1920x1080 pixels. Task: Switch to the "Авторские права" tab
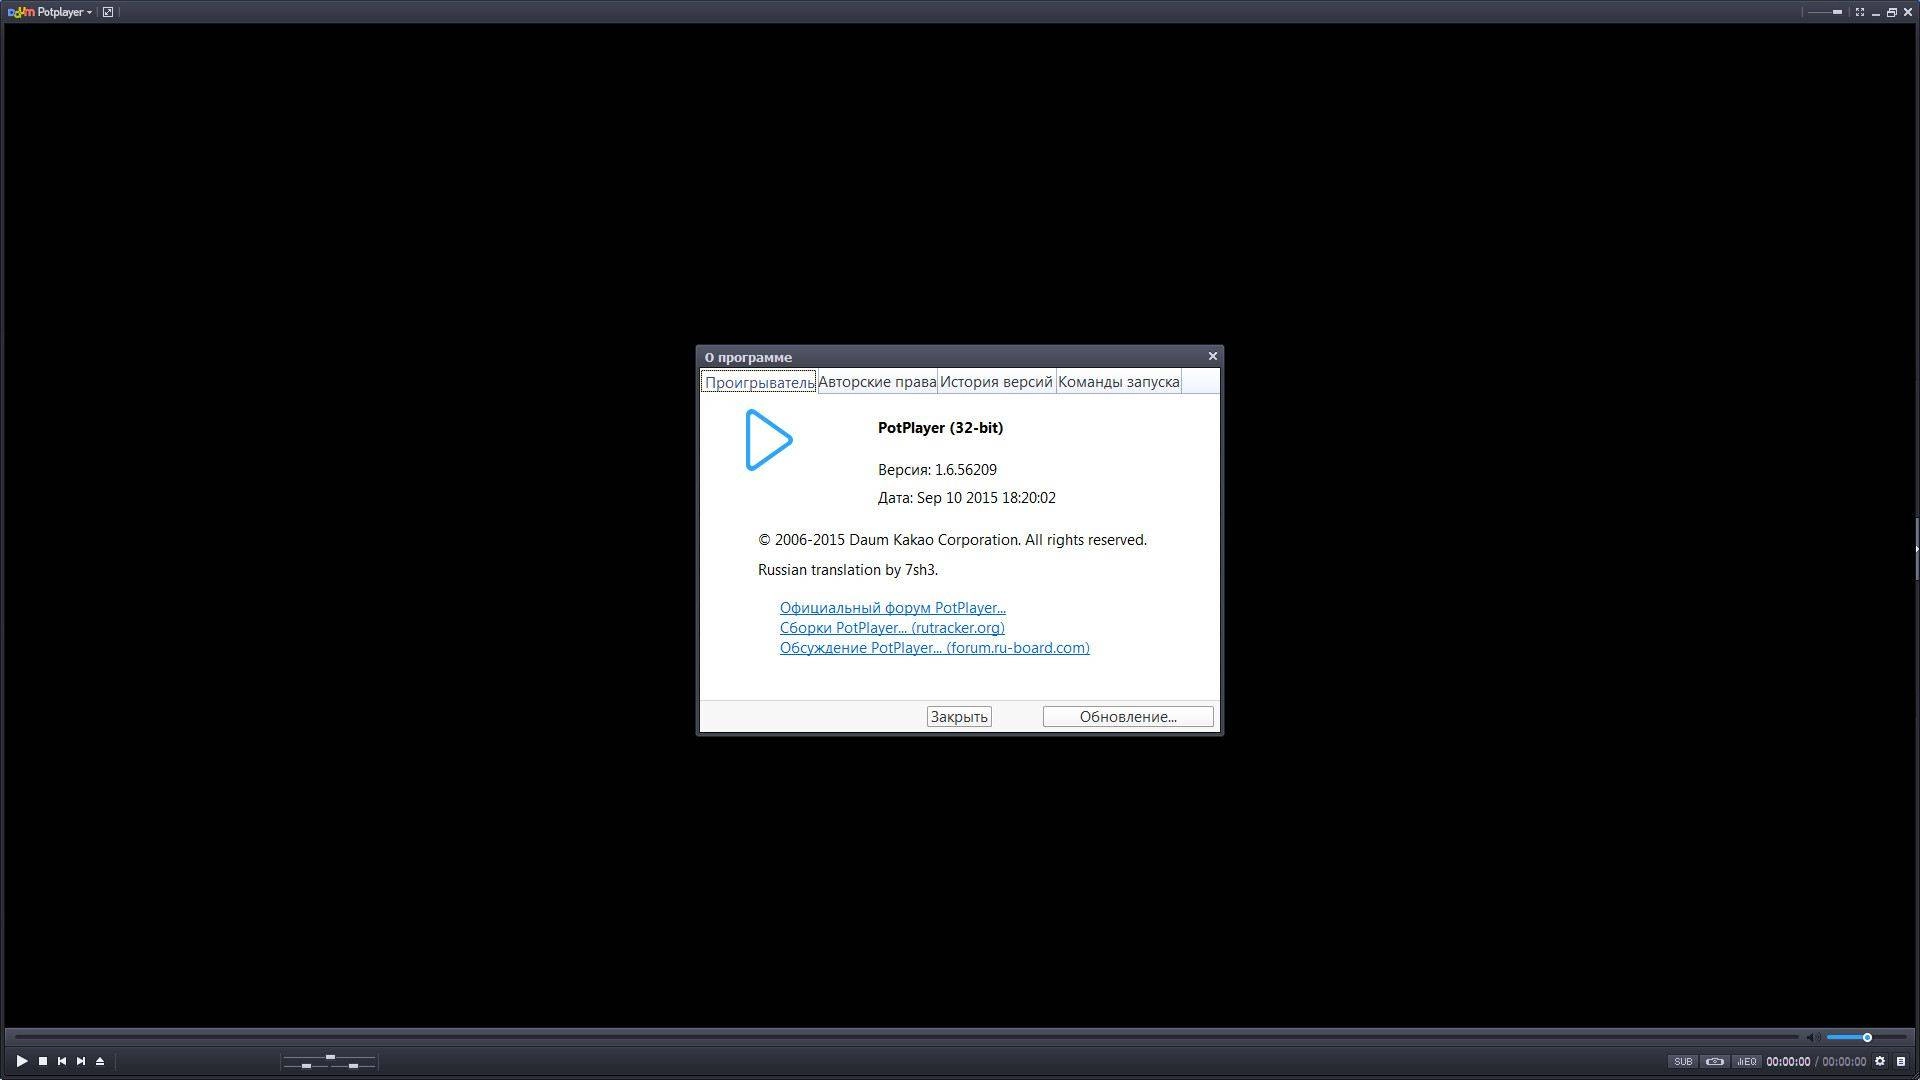pyautogui.click(x=877, y=382)
